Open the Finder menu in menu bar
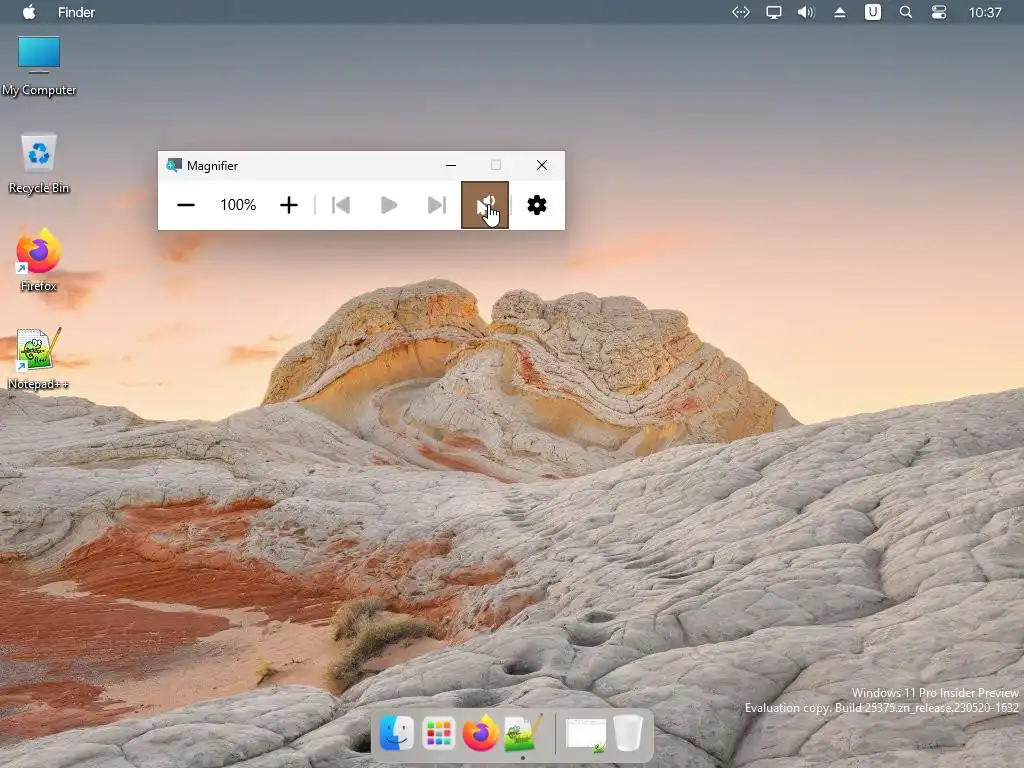This screenshot has height=768, width=1024. coord(76,12)
